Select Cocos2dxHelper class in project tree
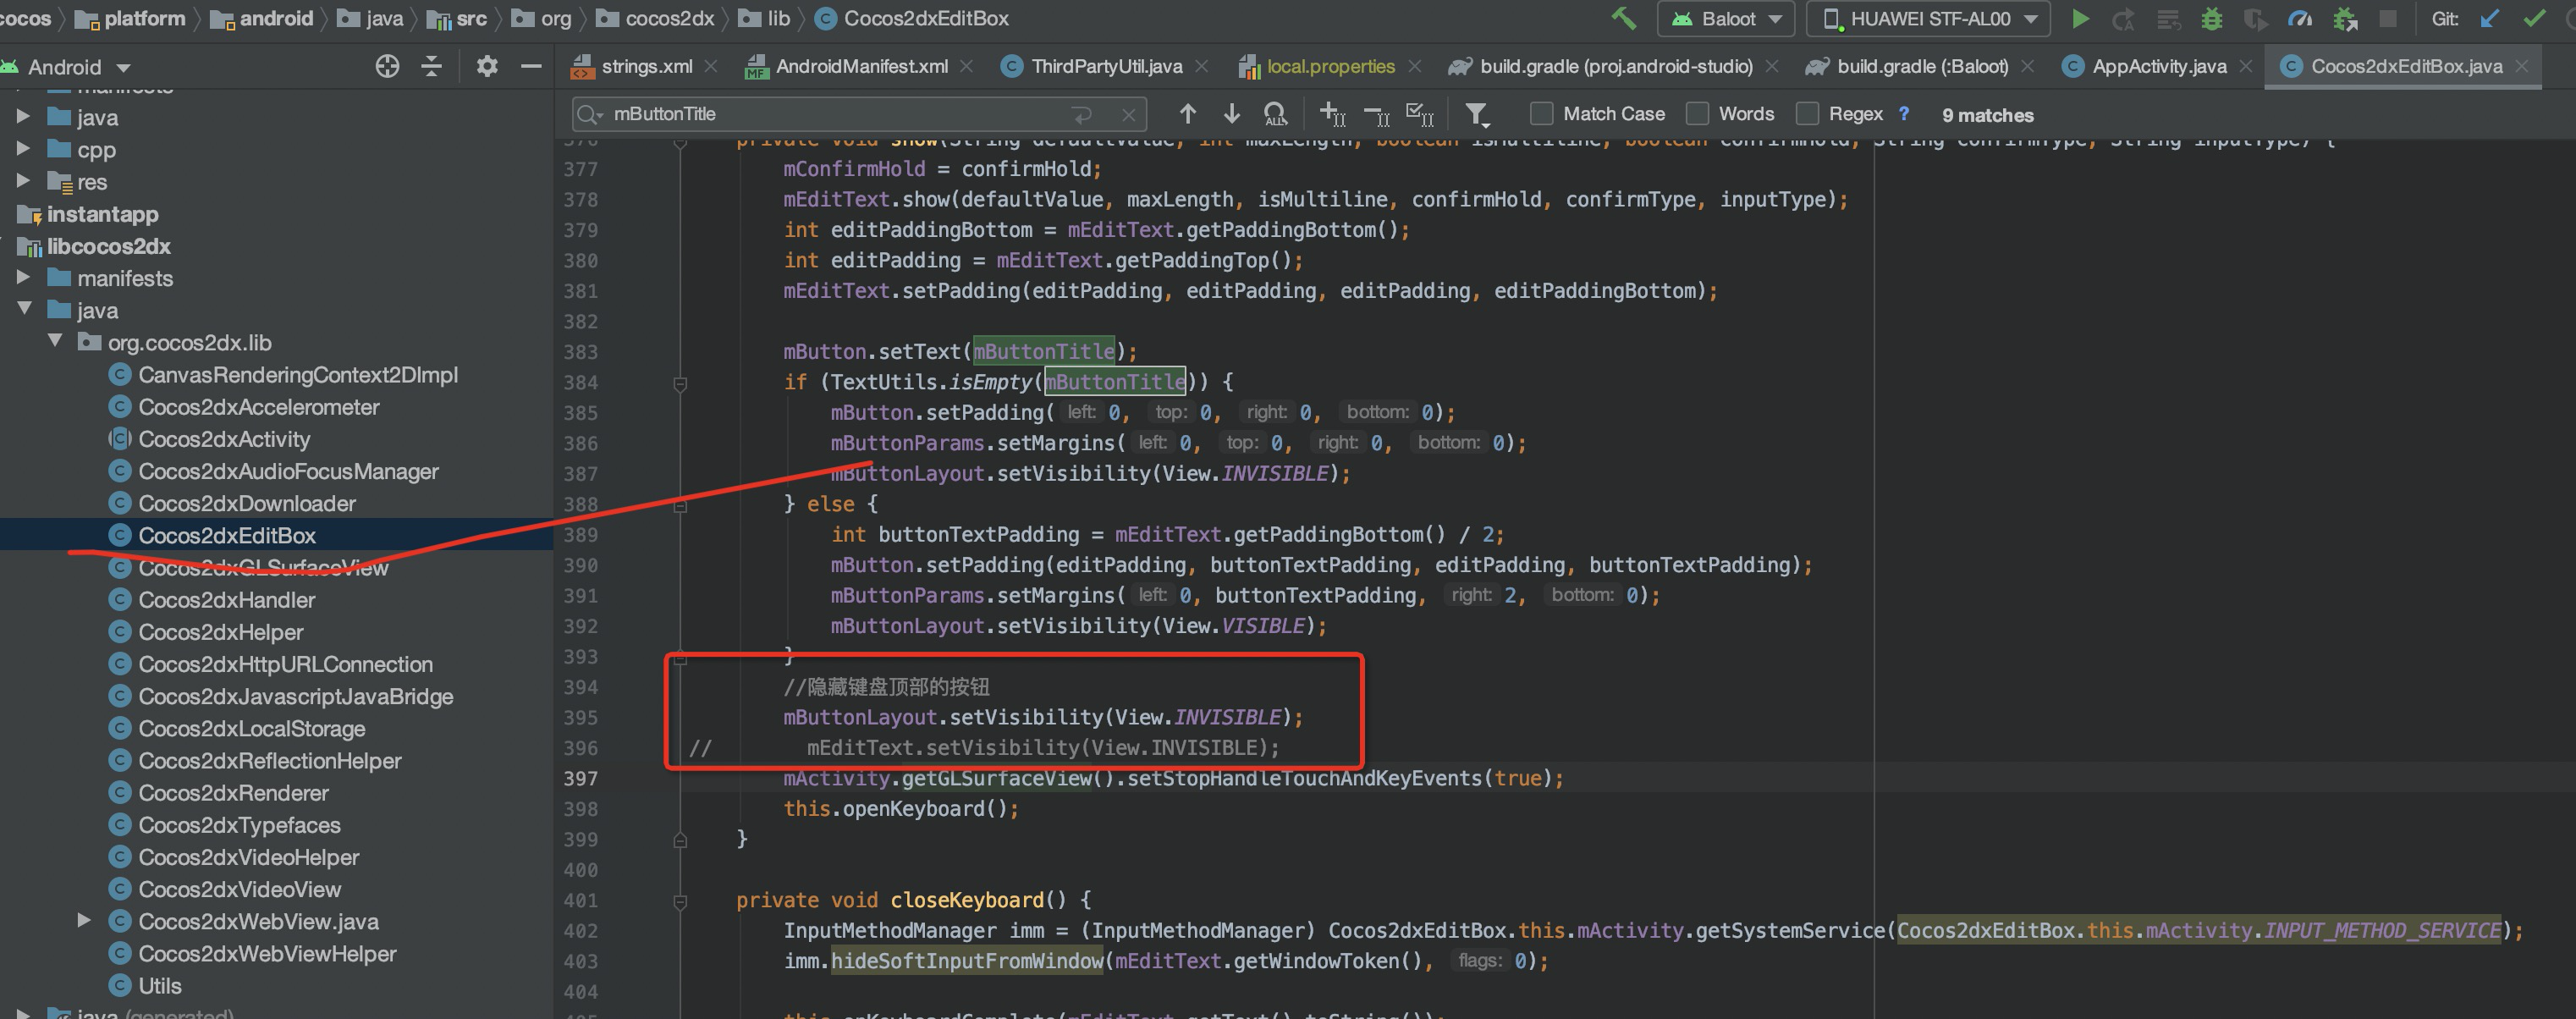The image size is (2576, 1019). (x=220, y=632)
